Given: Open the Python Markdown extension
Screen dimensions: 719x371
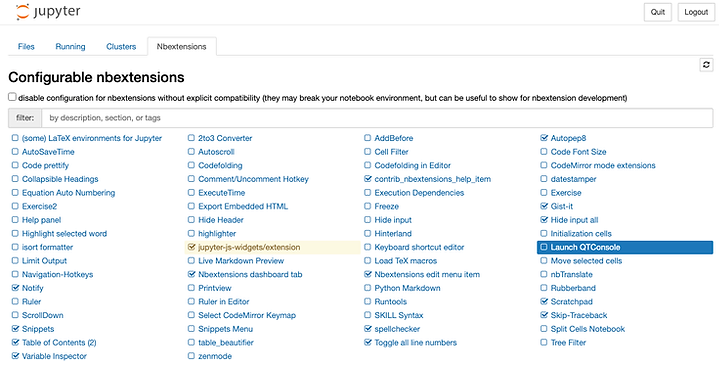Looking at the screenshot, I should tap(407, 288).
